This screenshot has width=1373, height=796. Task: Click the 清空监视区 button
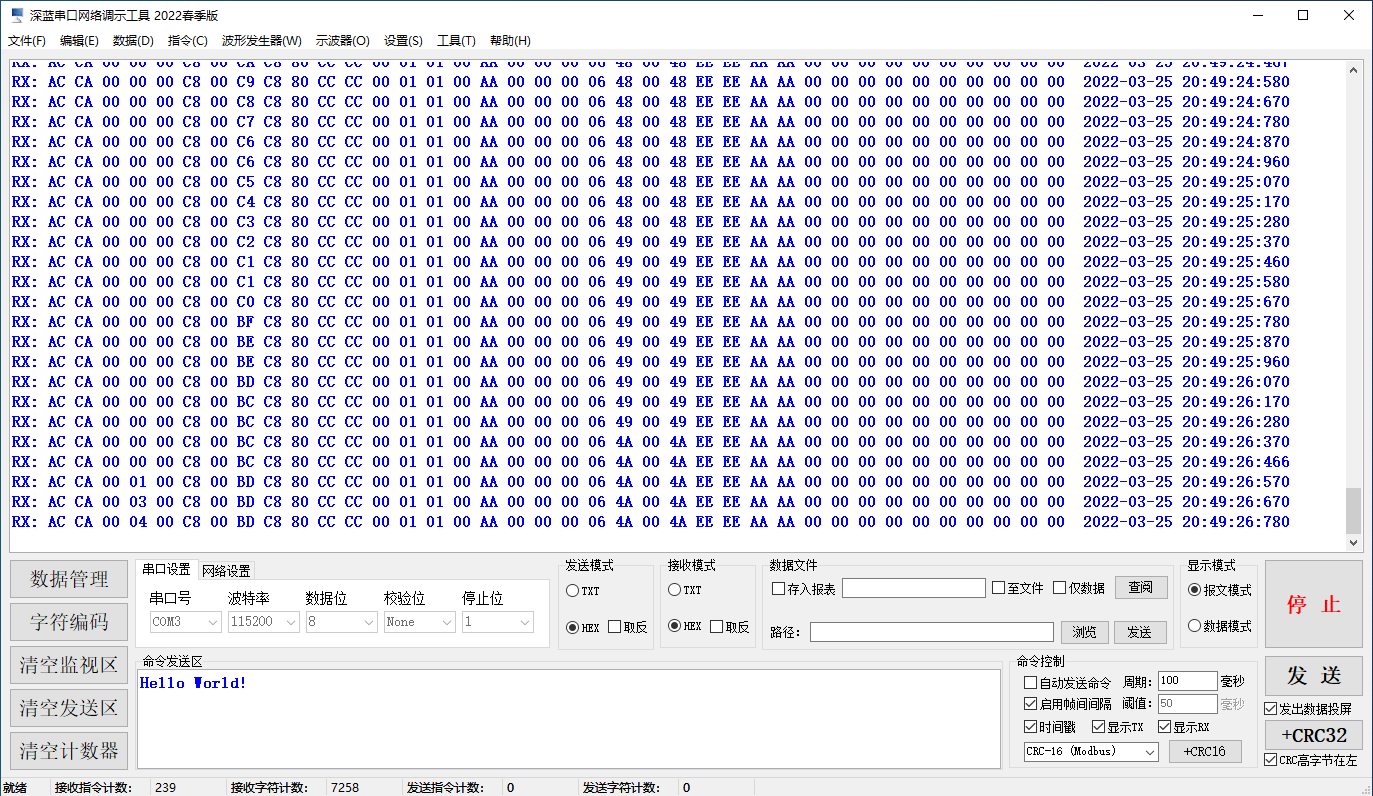coord(69,665)
